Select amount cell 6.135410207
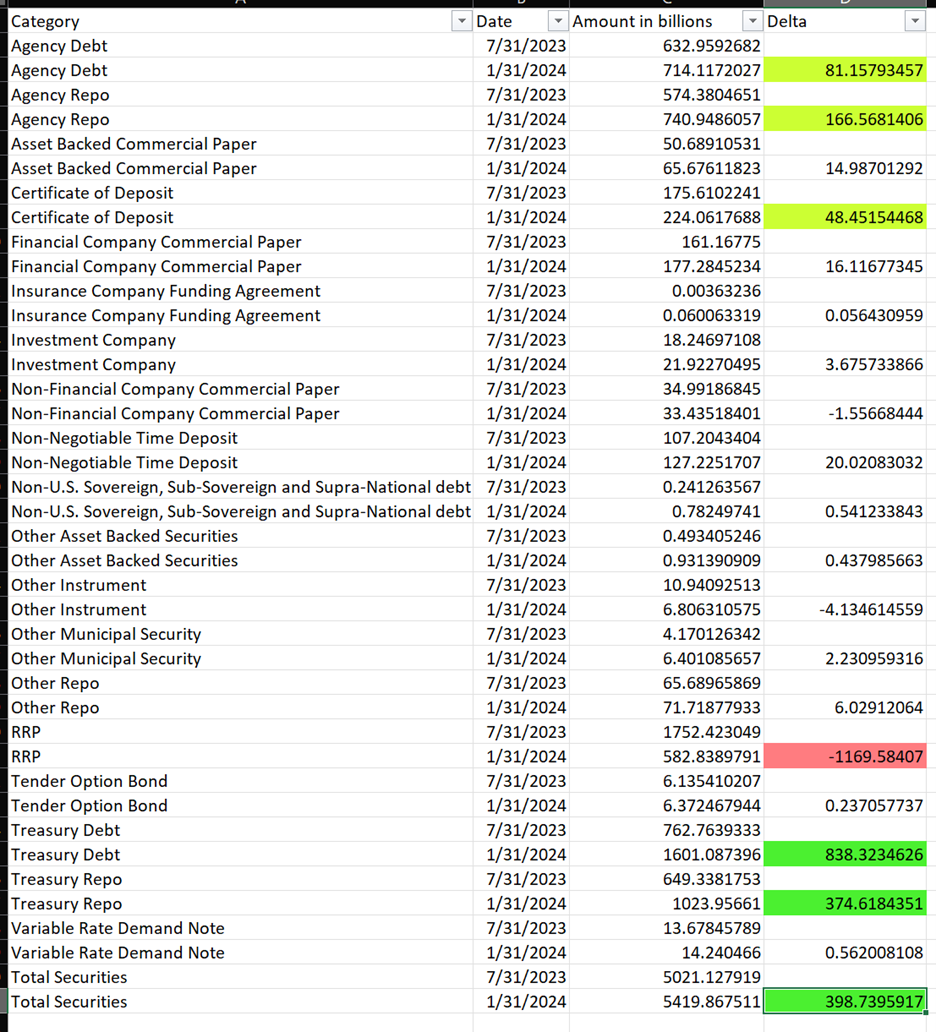 (666, 781)
